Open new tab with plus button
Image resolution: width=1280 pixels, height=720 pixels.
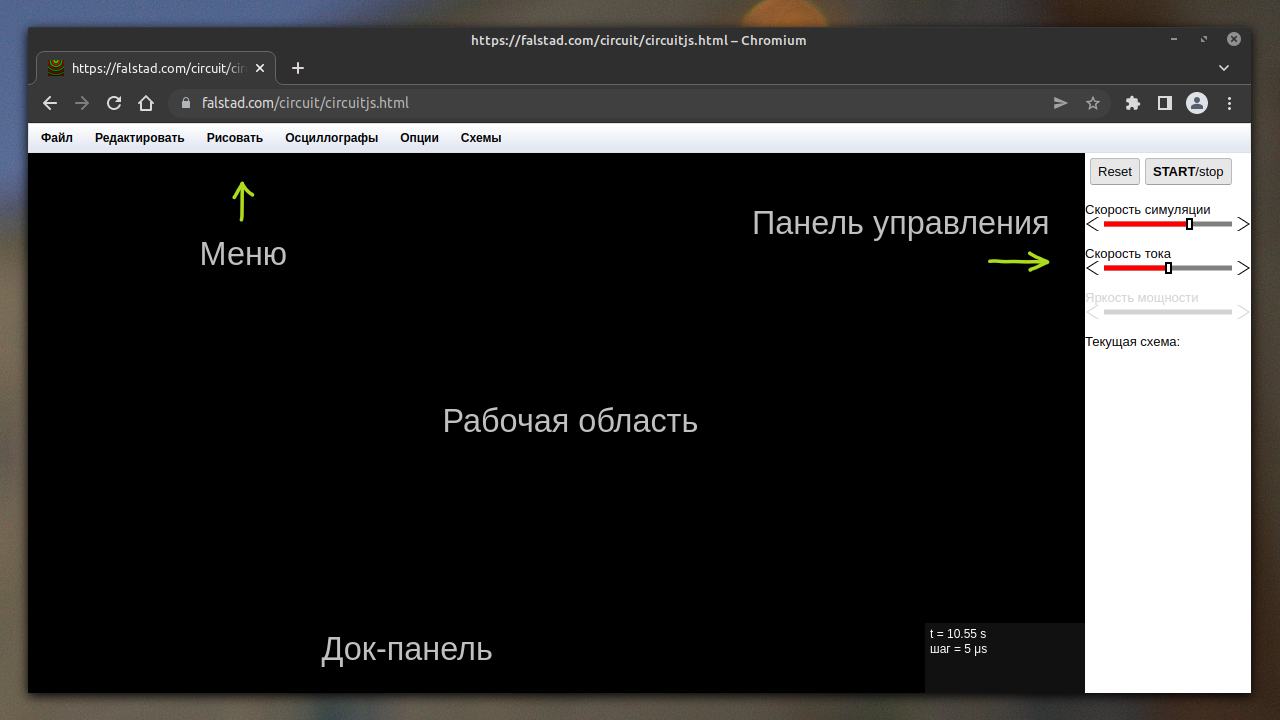pos(297,68)
